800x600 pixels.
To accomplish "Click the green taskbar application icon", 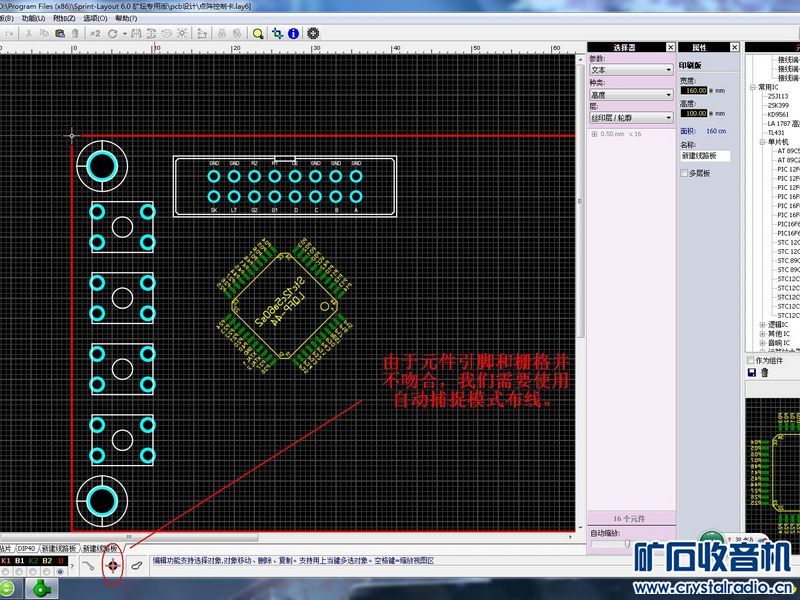I will [x=43, y=589].
